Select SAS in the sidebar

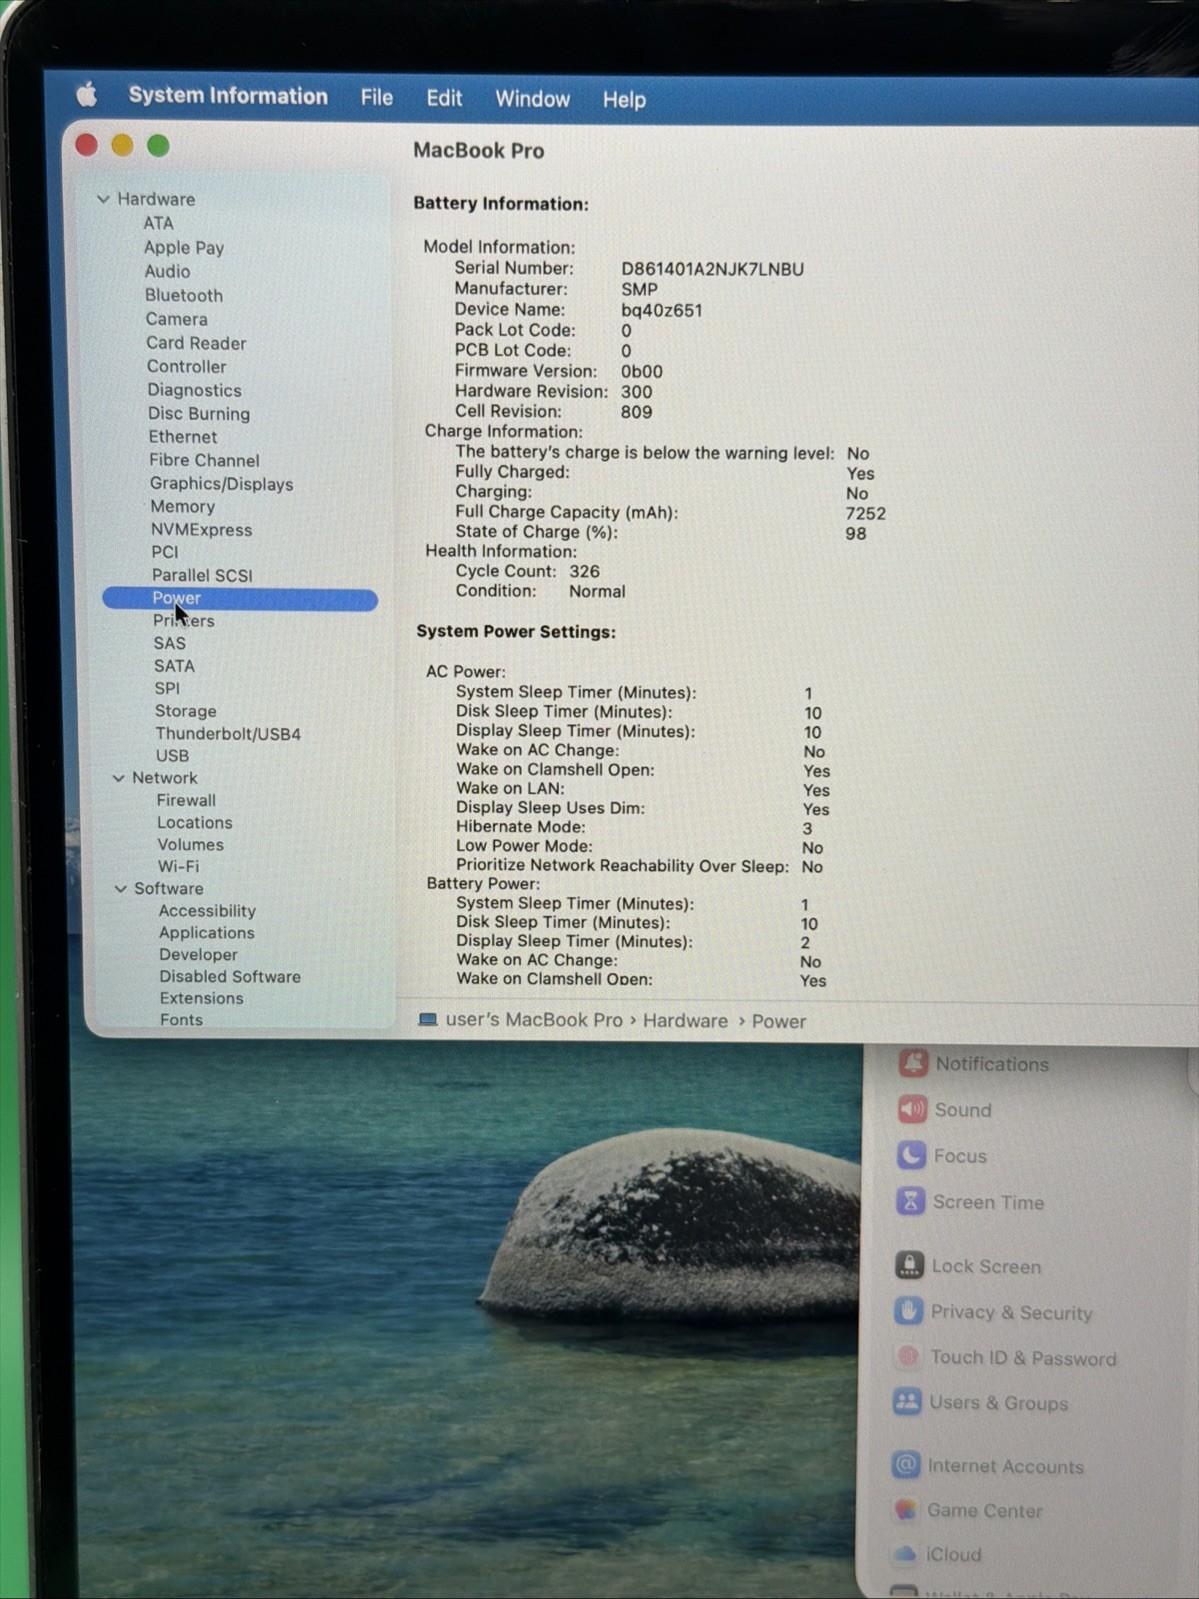(169, 643)
